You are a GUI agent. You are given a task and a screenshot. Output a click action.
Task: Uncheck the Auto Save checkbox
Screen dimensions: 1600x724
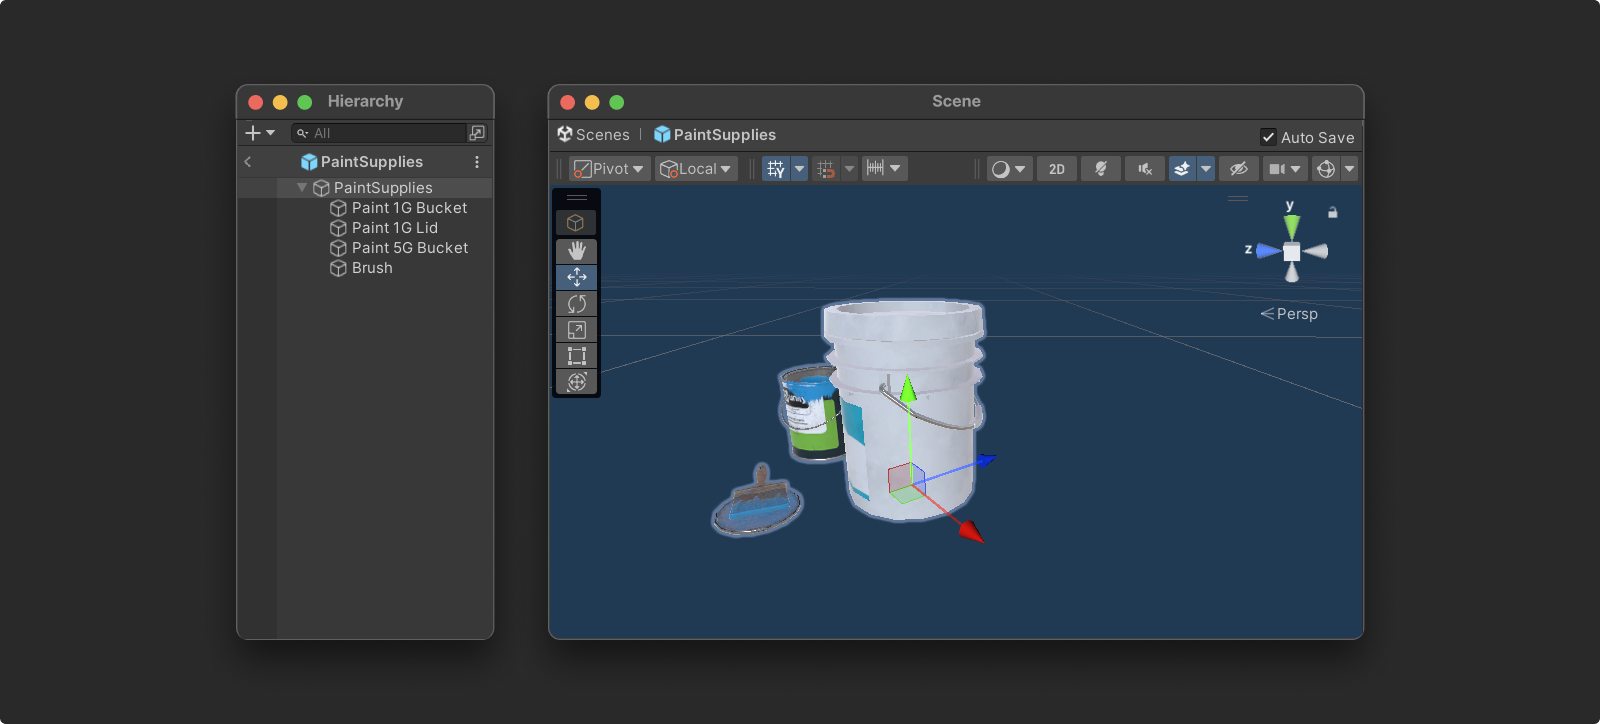point(1268,137)
